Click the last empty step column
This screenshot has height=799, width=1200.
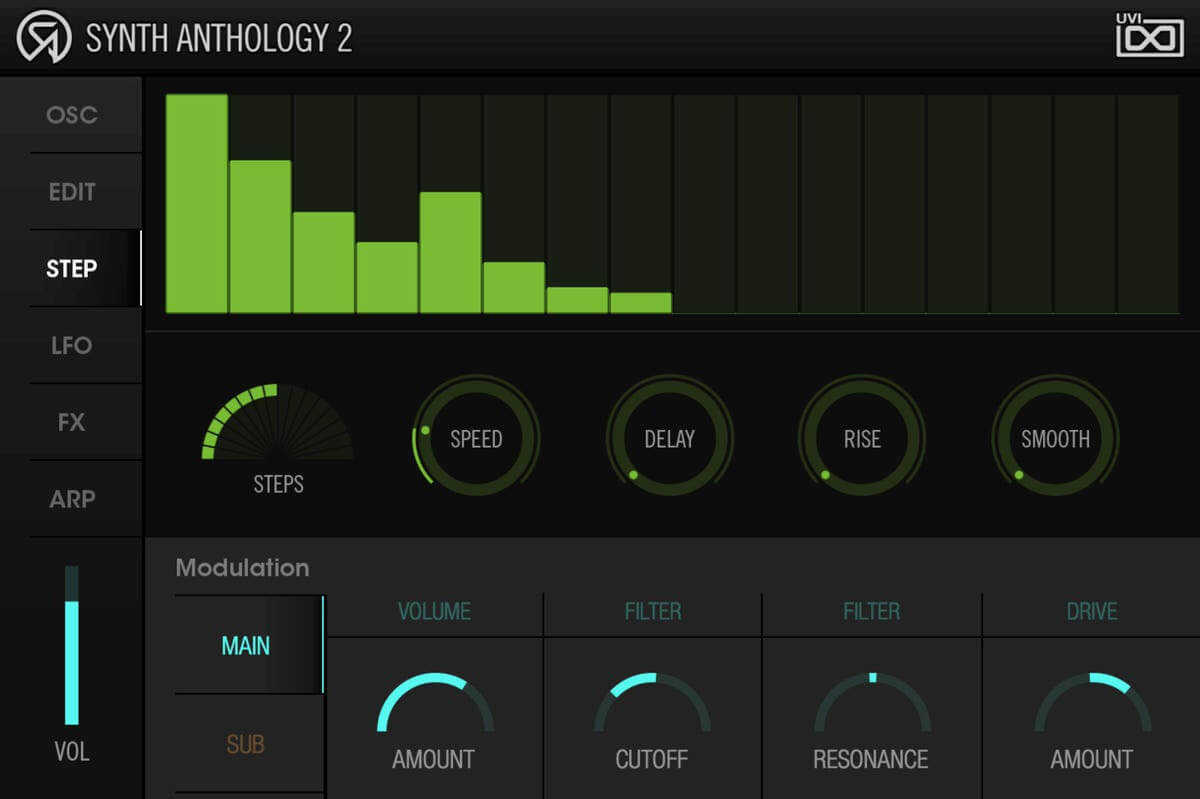1148,204
